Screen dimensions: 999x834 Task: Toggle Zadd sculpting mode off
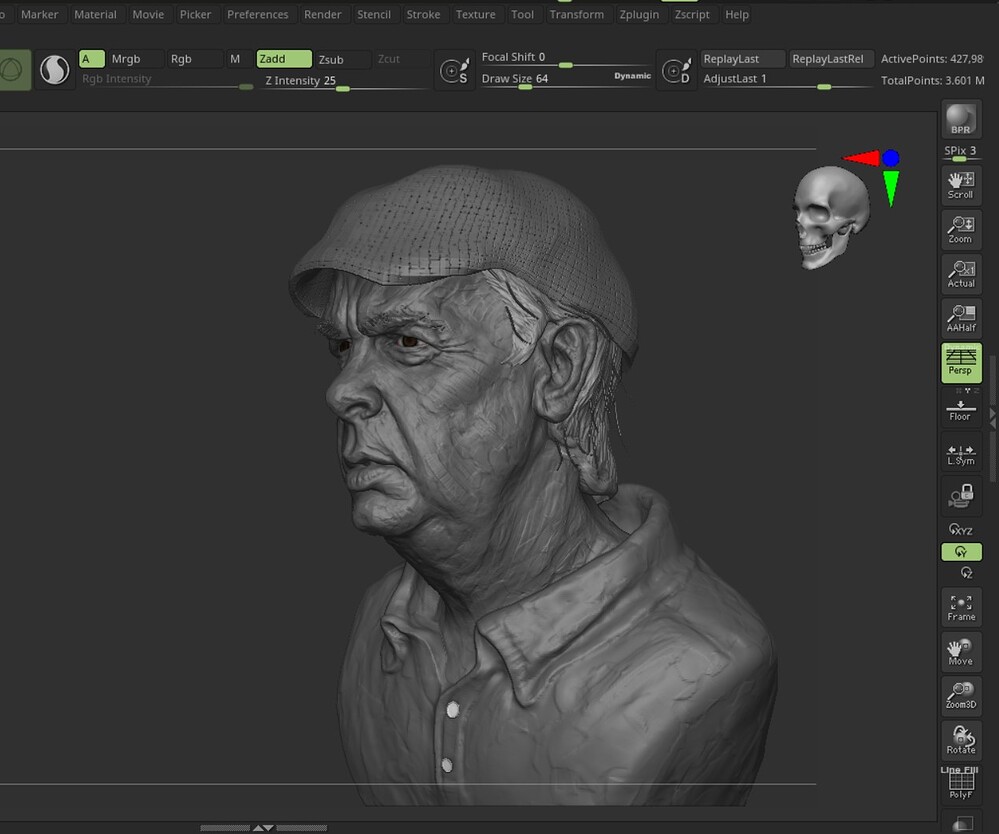(283, 58)
